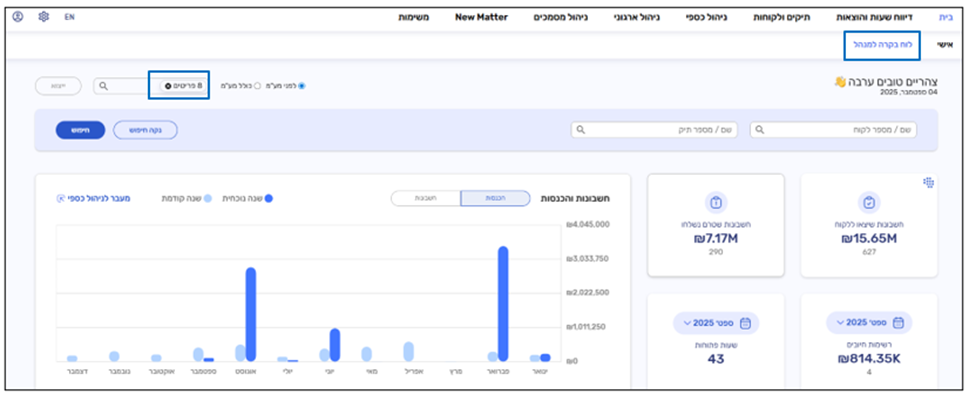The height and width of the screenshot is (401, 969).
Task: Select the לפני מע"מ radio option
Action: point(302,86)
